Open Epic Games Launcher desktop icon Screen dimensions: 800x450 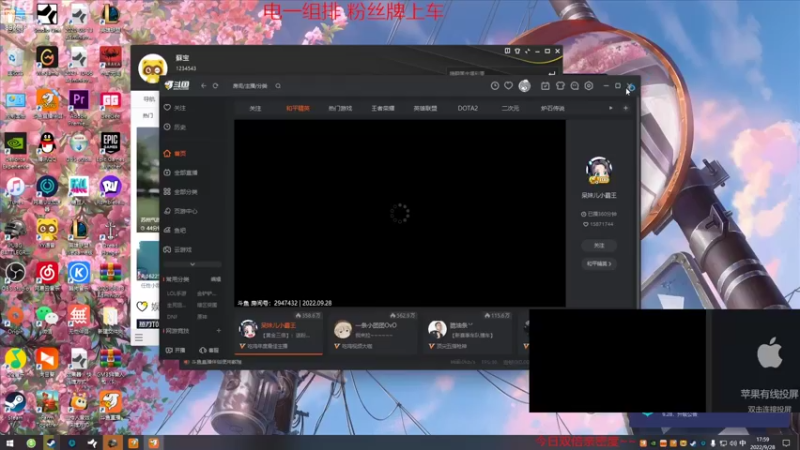click(x=110, y=144)
